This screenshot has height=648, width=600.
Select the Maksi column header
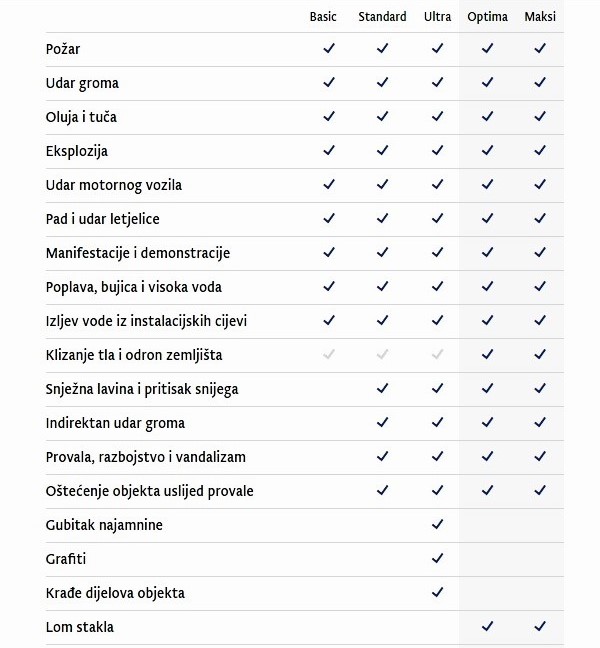tap(540, 16)
